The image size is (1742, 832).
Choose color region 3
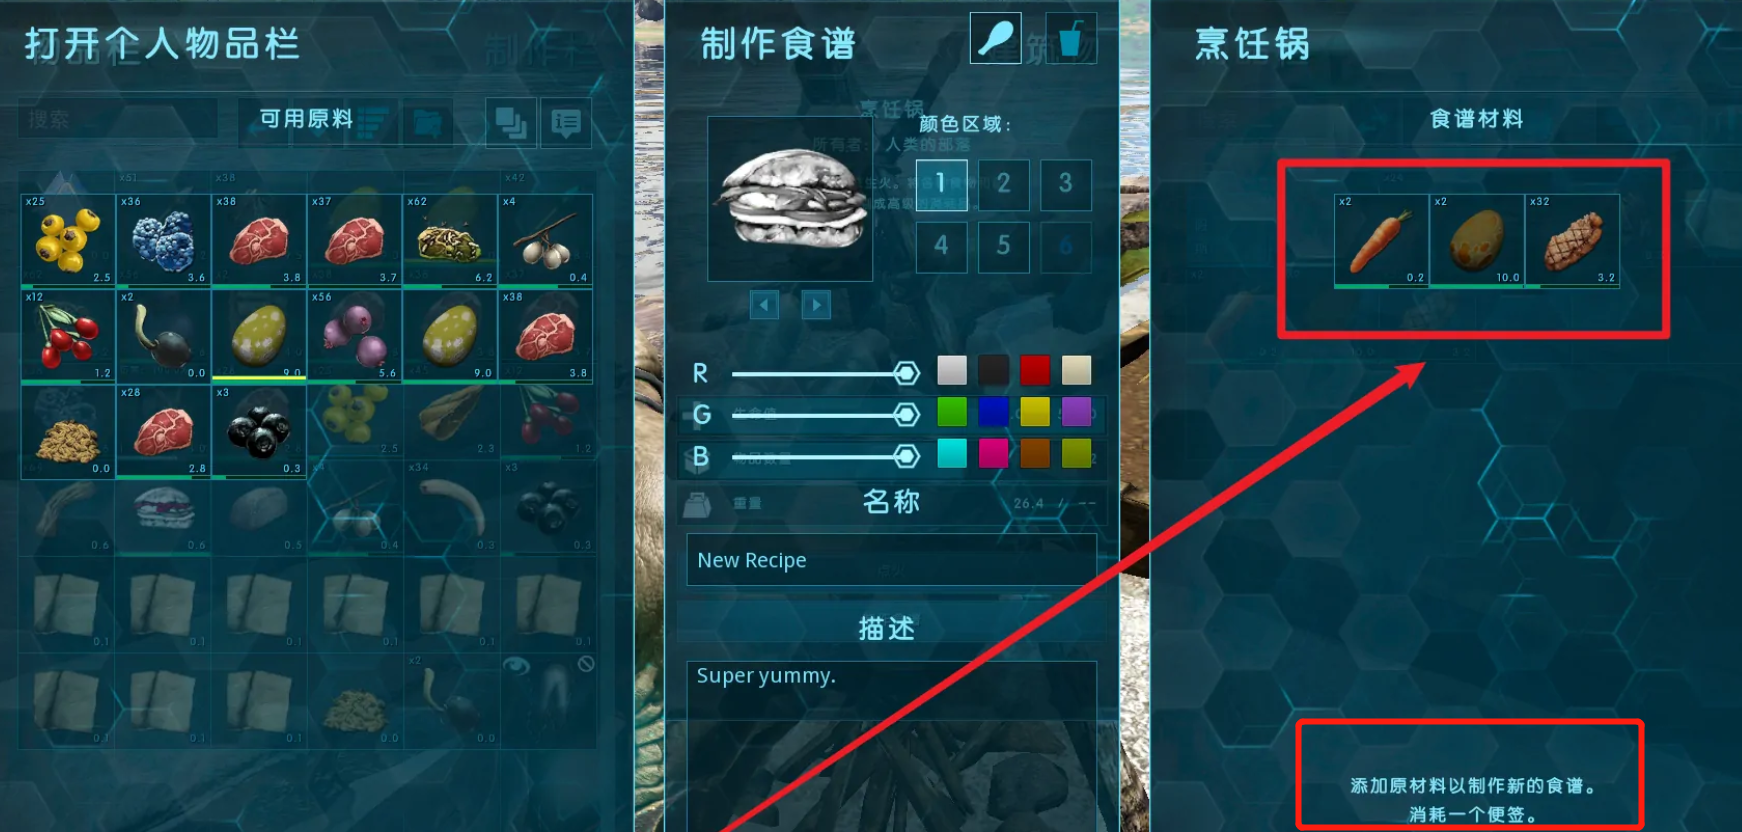click(x=1065, y=184)
